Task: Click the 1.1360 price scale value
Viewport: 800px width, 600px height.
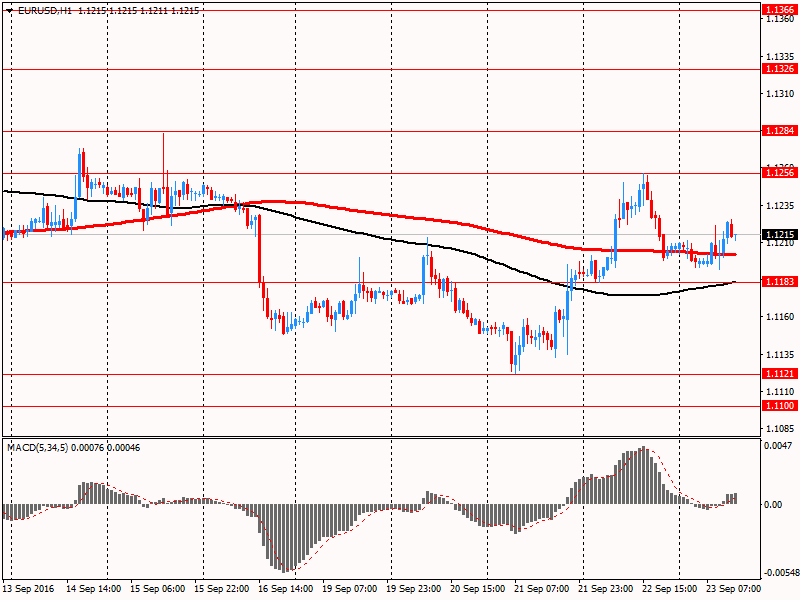Action: (x=780, y=19)
